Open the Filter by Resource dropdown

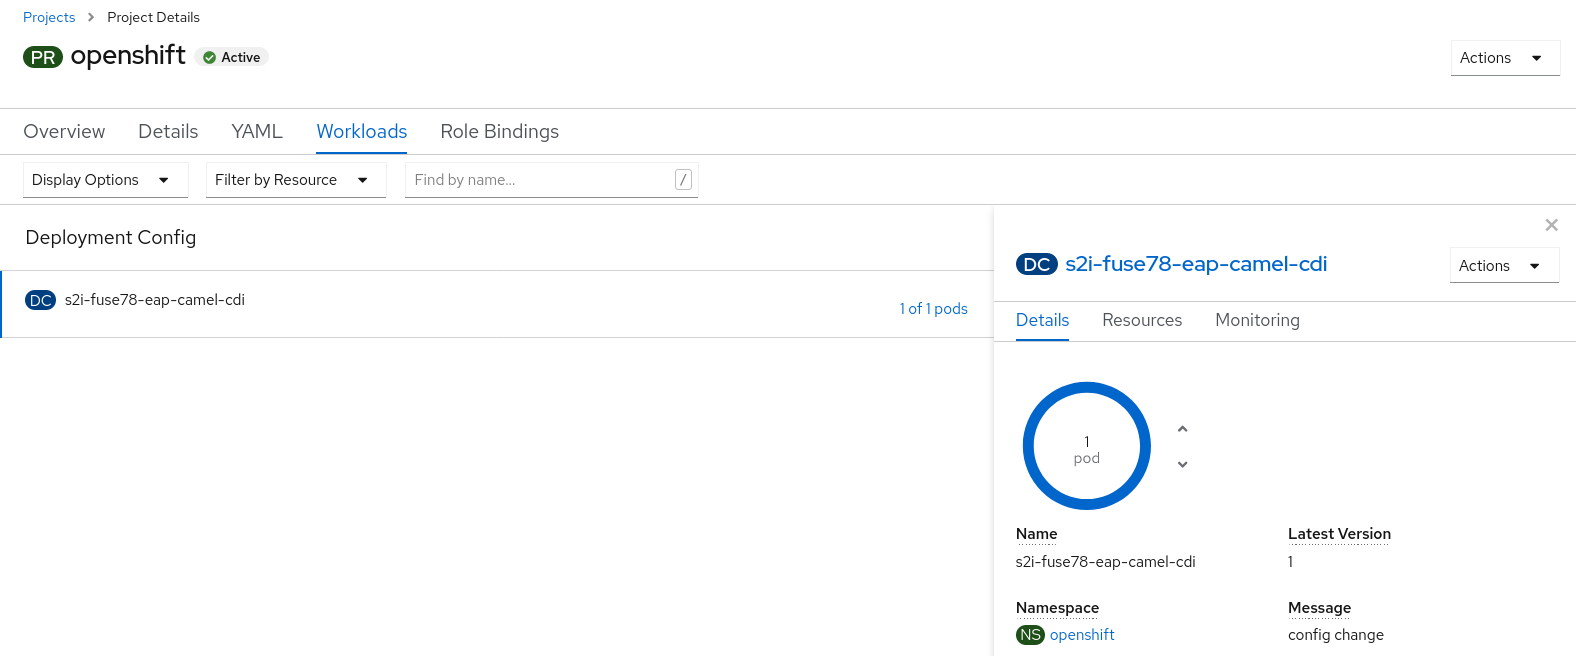[x=295, y=180]
